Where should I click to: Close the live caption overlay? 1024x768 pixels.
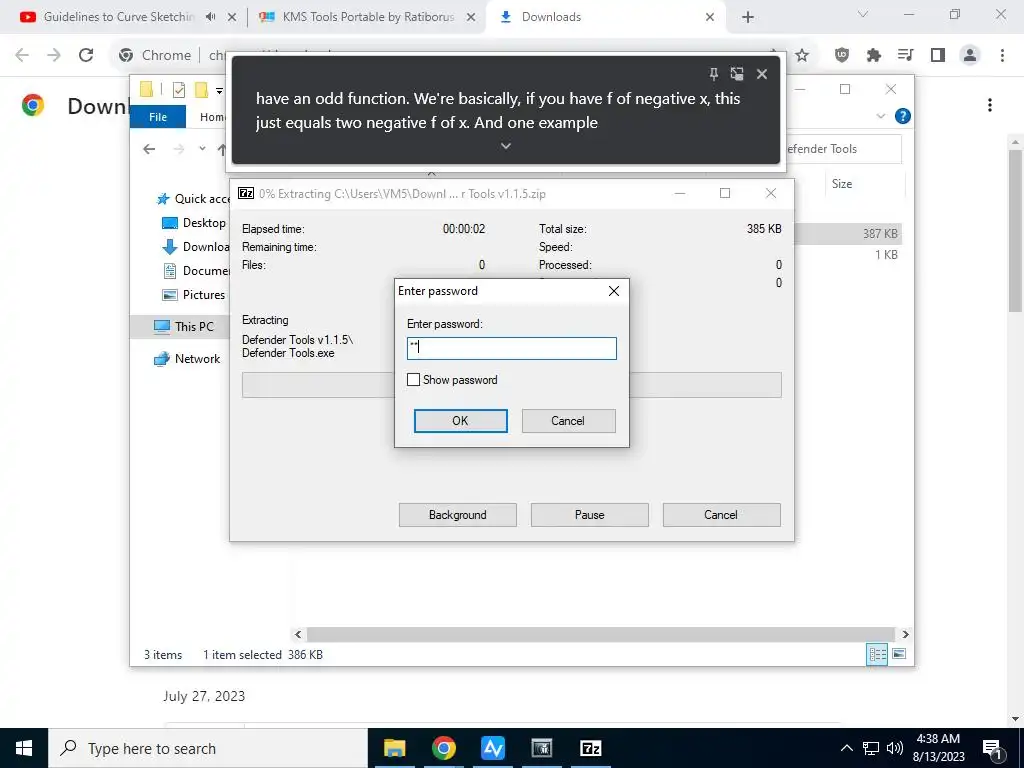[761, 74]
